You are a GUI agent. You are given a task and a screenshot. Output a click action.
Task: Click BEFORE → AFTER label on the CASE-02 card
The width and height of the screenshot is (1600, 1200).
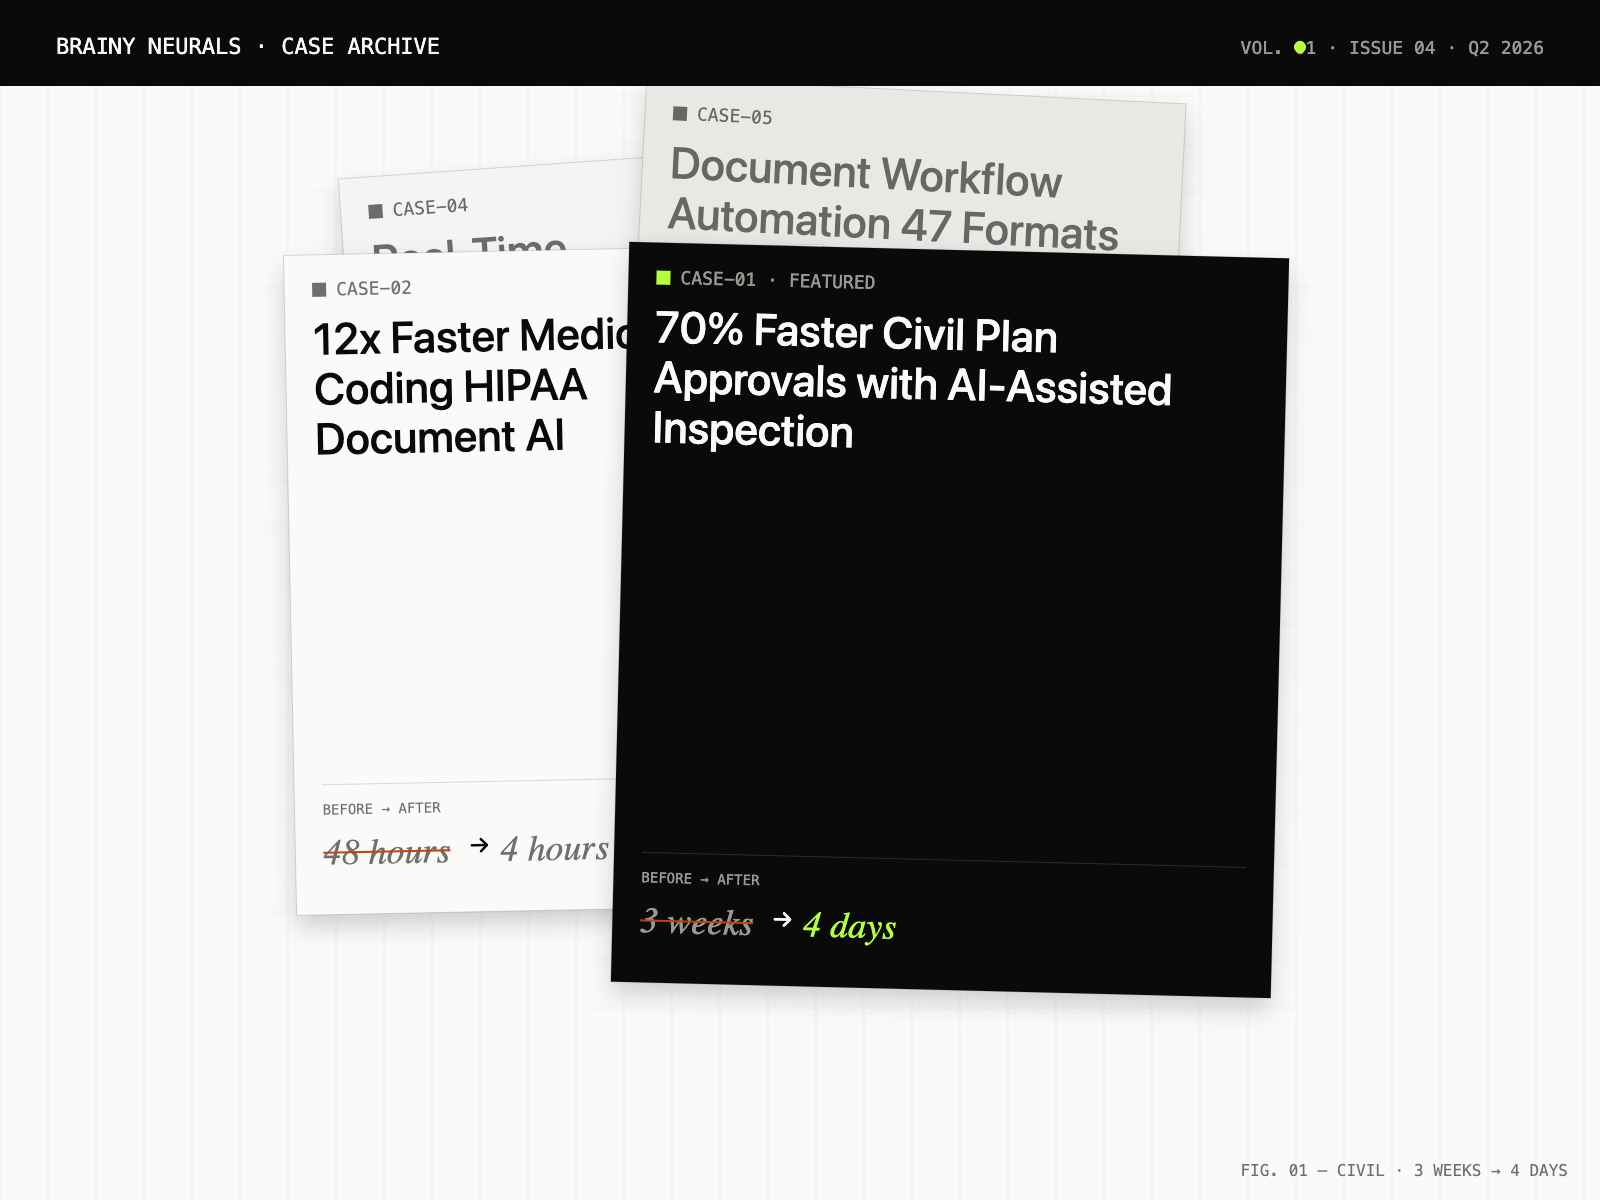coord(381,808)
